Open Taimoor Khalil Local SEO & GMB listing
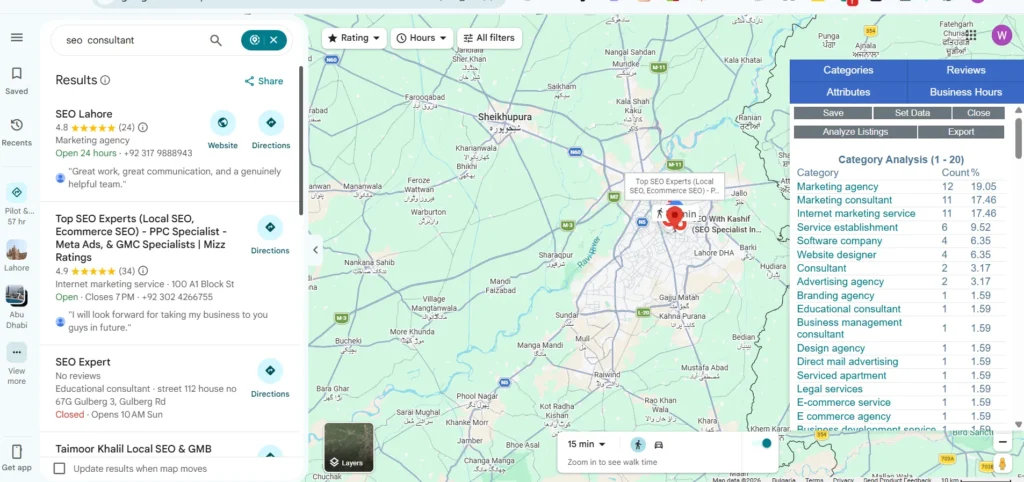Image resolution: width=1024 pixels, height=482 pixels. click(133, 449)
